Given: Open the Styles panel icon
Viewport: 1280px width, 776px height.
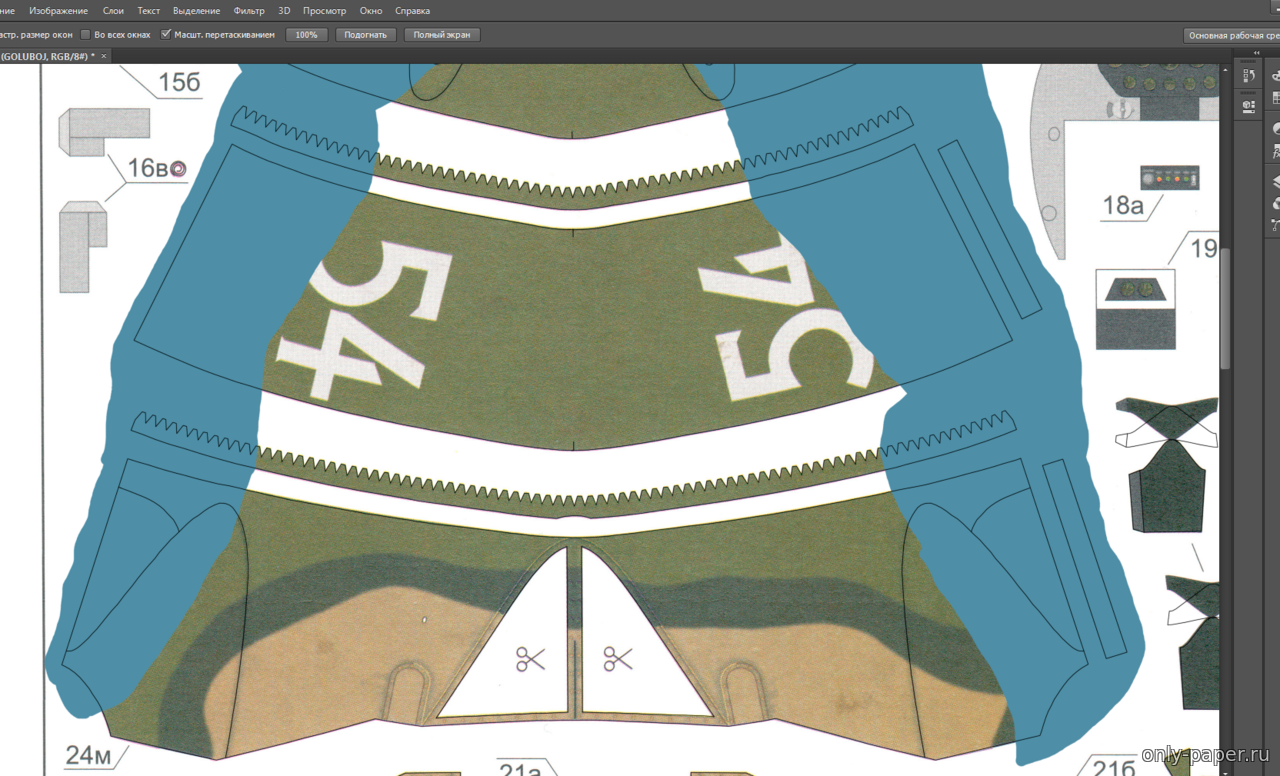Looking at the screenshot, I should [1276, 151].
